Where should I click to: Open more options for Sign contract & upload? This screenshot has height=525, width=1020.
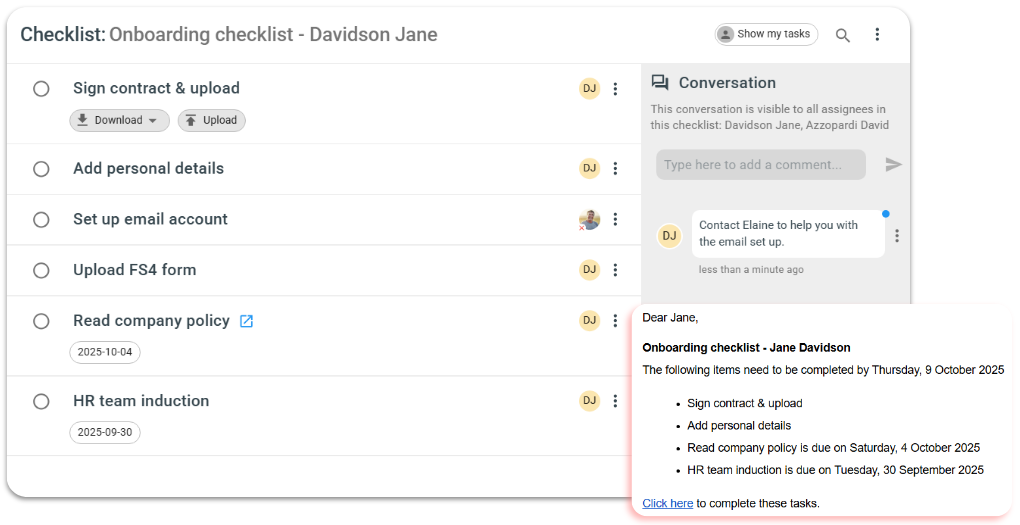[x=615, y=89]
